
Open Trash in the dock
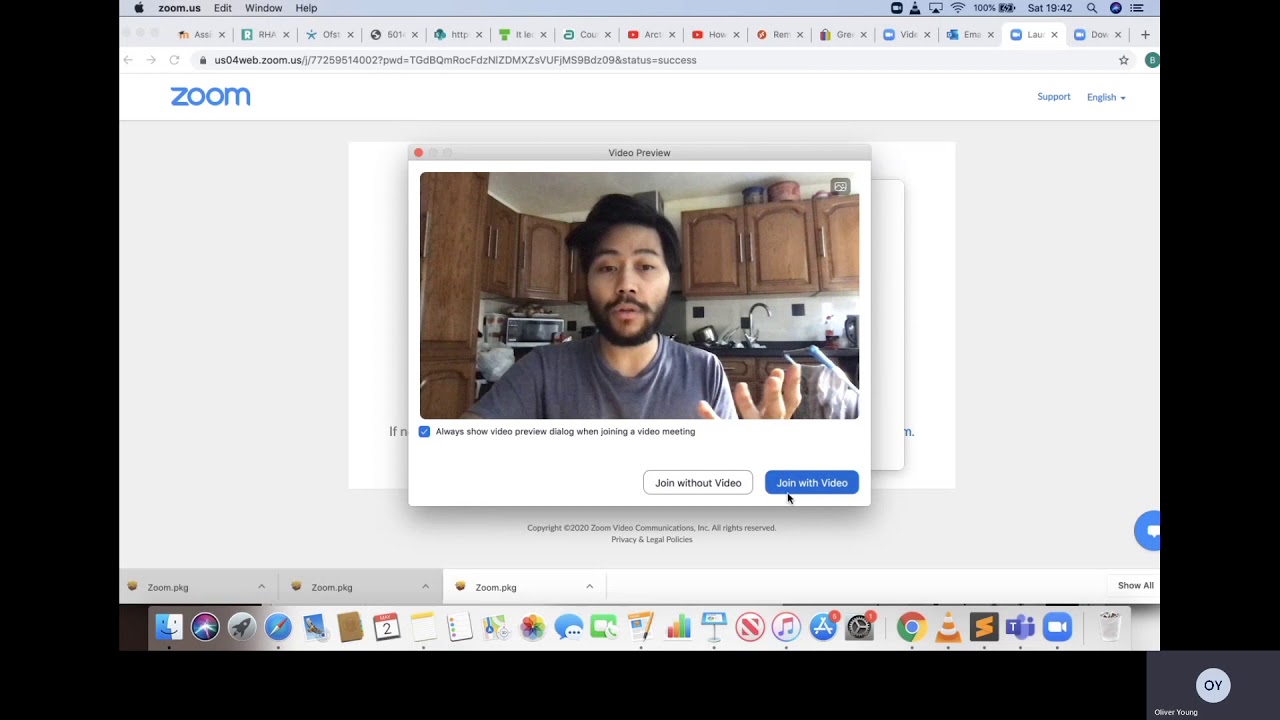click(1109, 627)
